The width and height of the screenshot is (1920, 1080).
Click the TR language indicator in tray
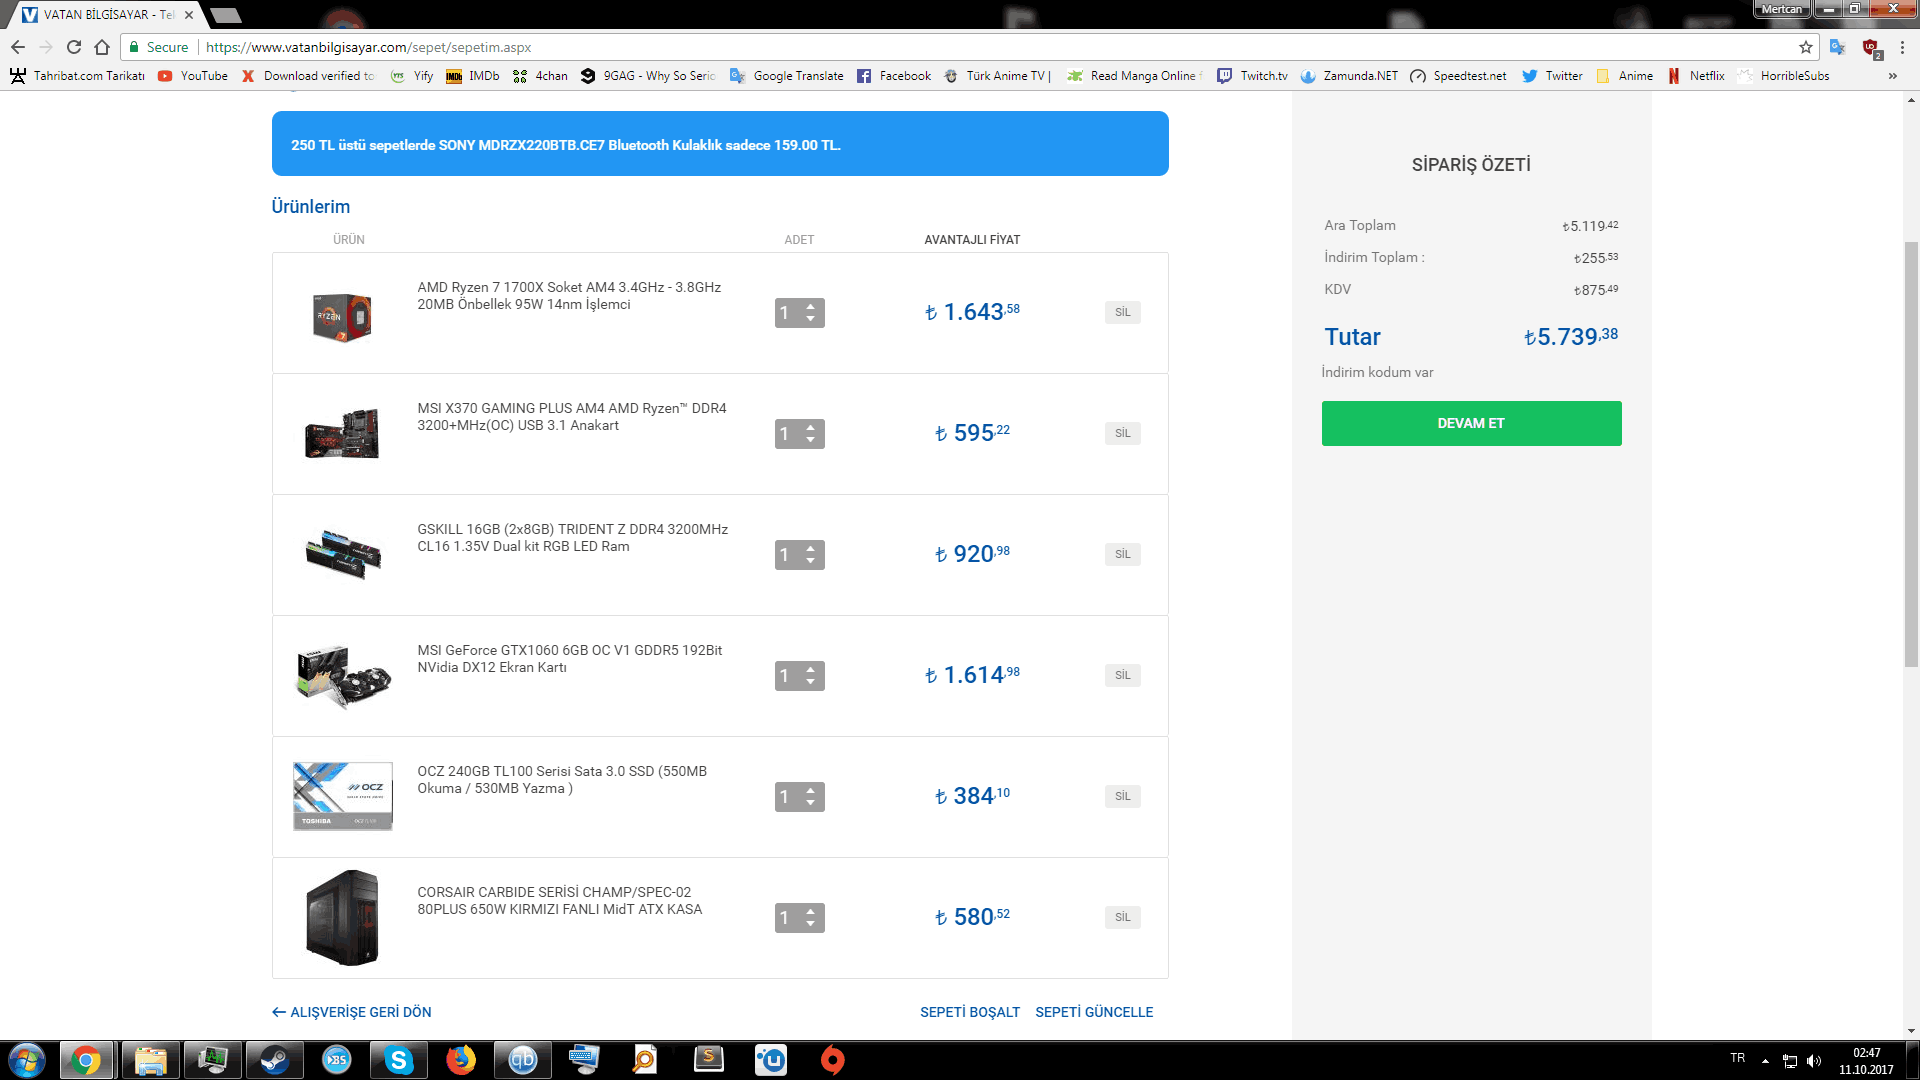[x=1738, y=1058]
